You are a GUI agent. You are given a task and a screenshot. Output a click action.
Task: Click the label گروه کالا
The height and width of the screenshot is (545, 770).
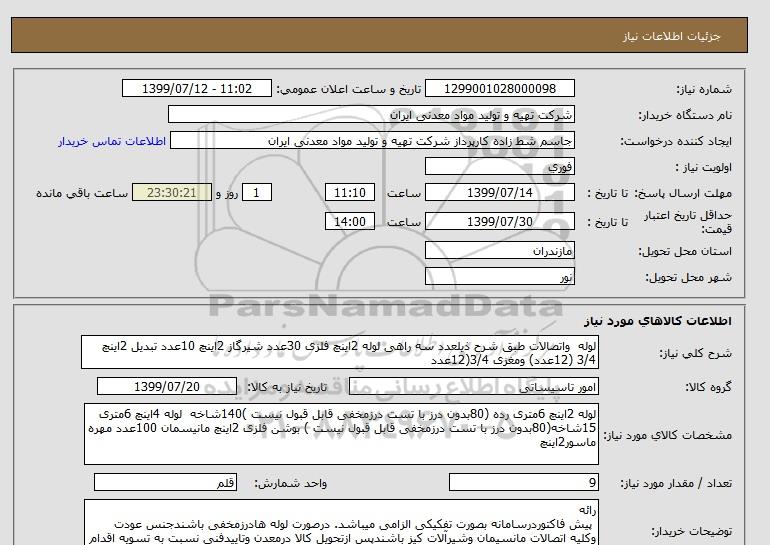(x=708, y=387)
